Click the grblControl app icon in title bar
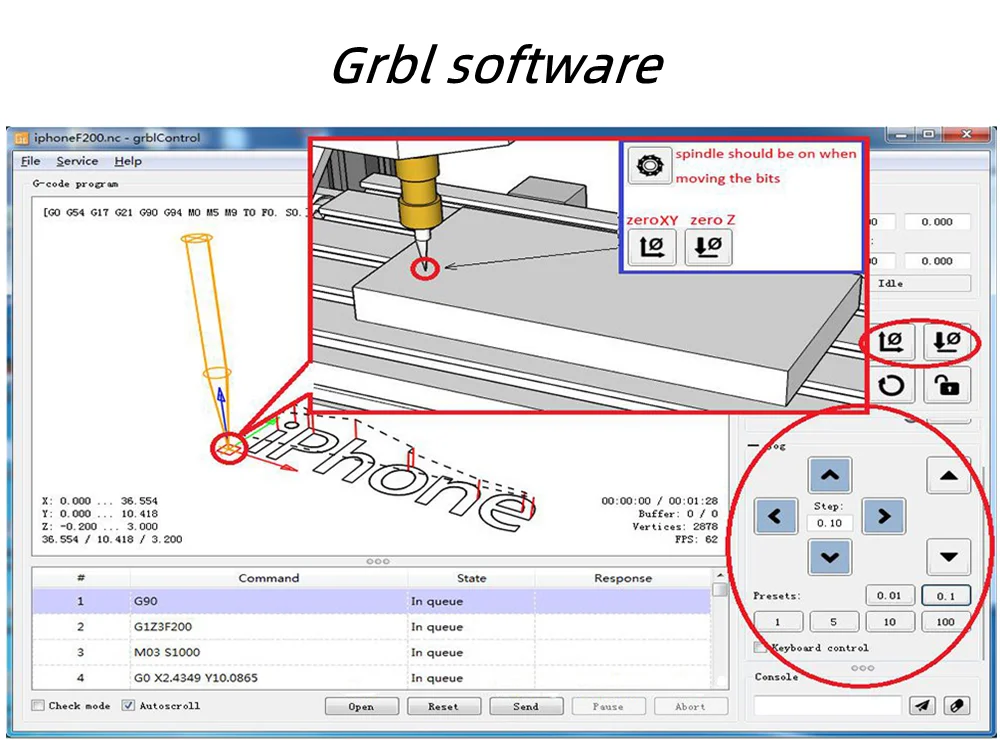The height and width of the screenshot is (740, 1000). (x=22, y=138)
